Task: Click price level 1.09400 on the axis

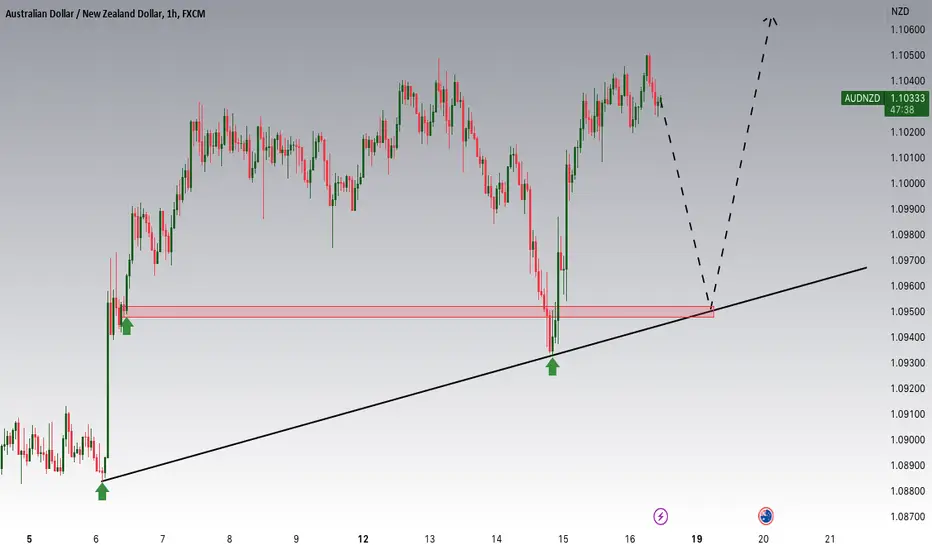Action: pyautogui.click(x=907, y=337)
